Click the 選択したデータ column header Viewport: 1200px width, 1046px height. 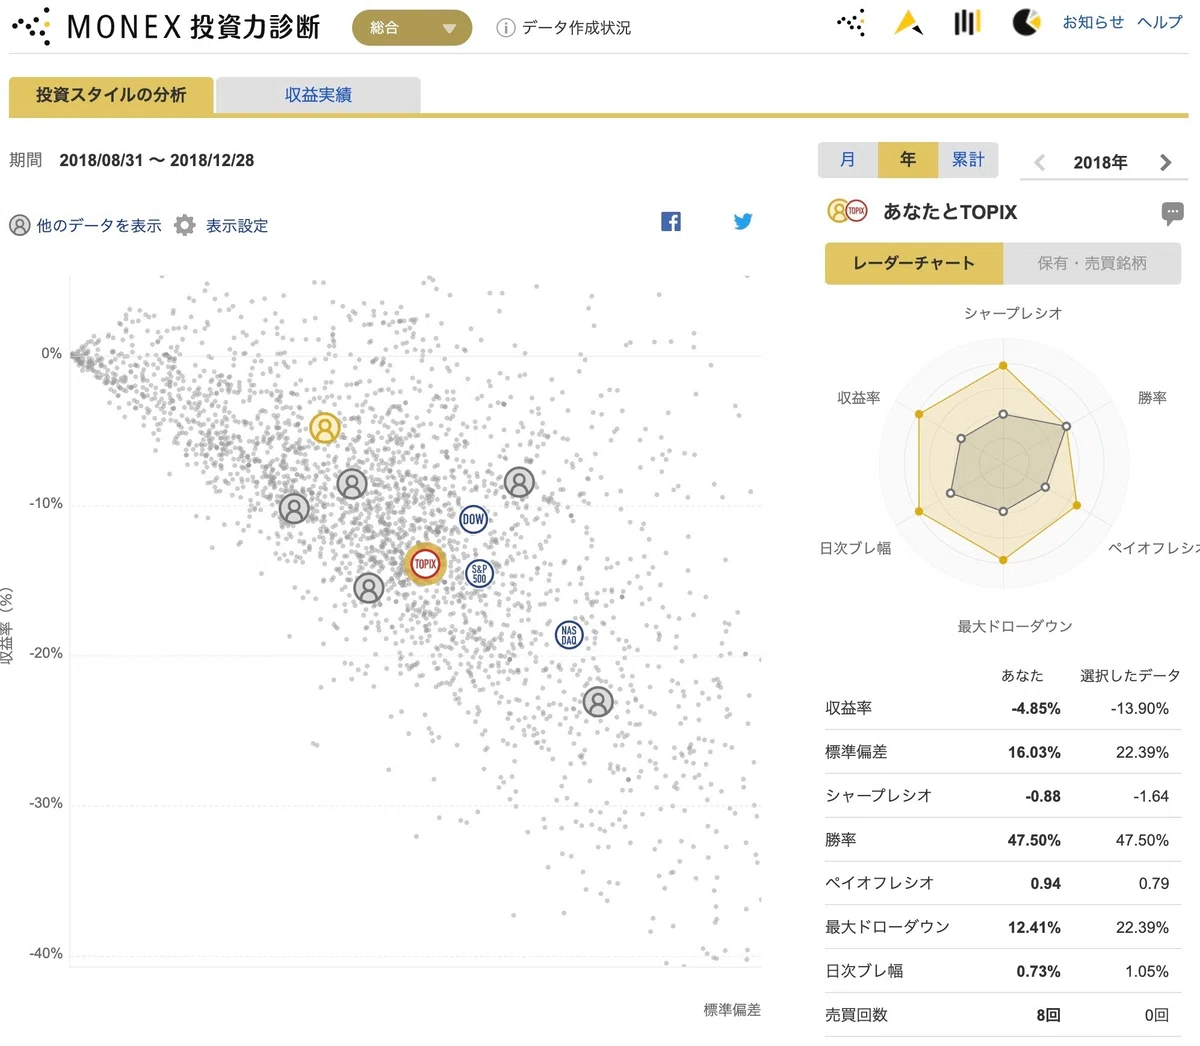pos(1130,676)
